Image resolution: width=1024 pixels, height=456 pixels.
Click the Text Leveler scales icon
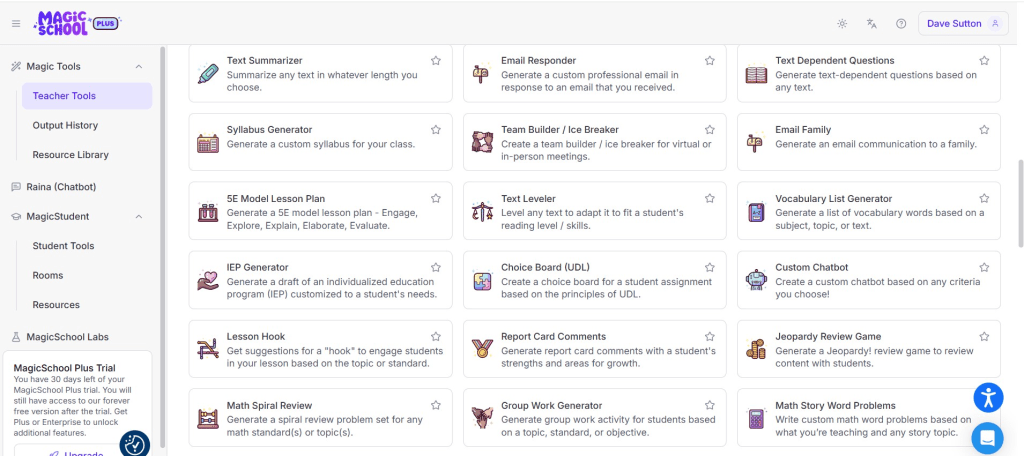[482, 211]
